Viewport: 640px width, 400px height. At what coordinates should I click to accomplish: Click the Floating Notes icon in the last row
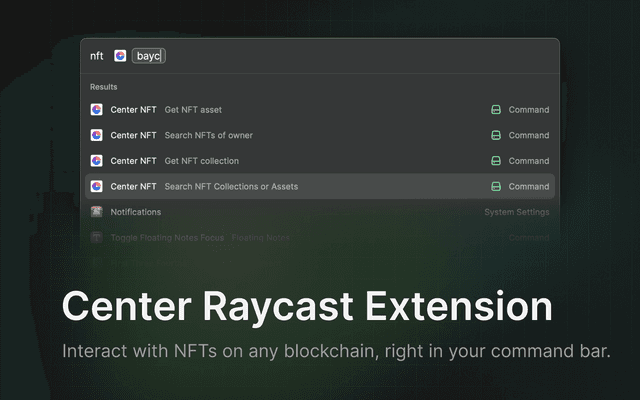[x=97, y=237]
